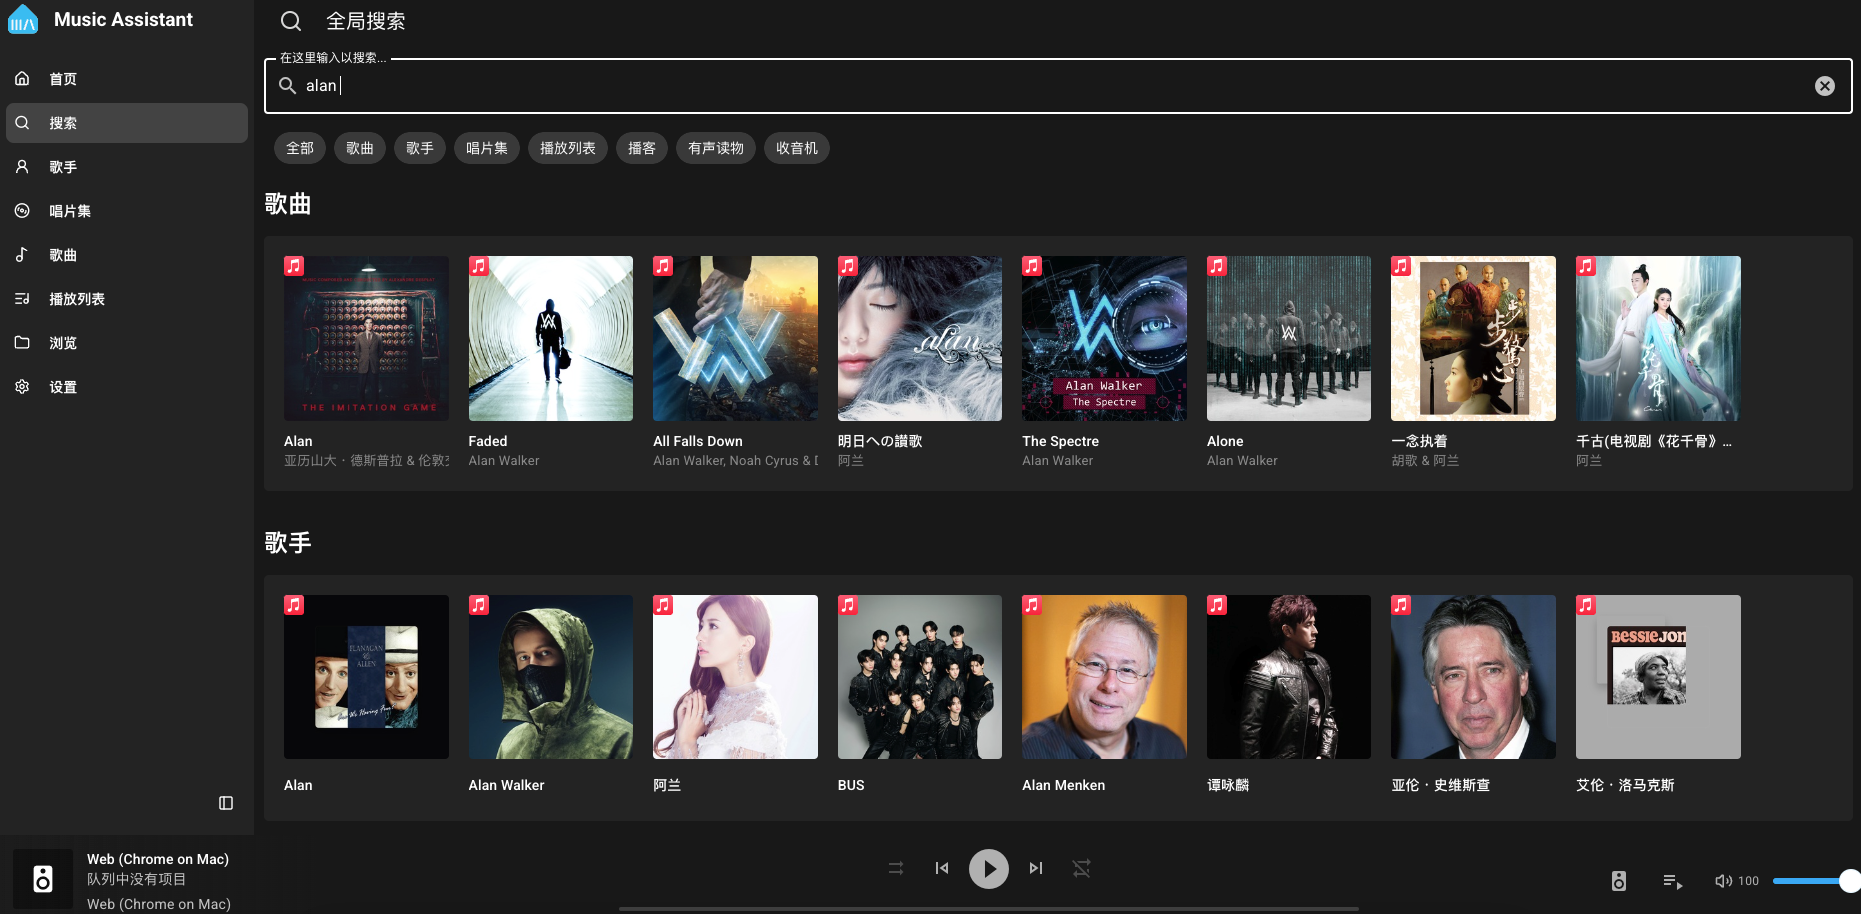The width and height of the screenshot is (1861, 914).
Task: Click the Apple Music badge on Alan Menken
Action: point(1032,605)
